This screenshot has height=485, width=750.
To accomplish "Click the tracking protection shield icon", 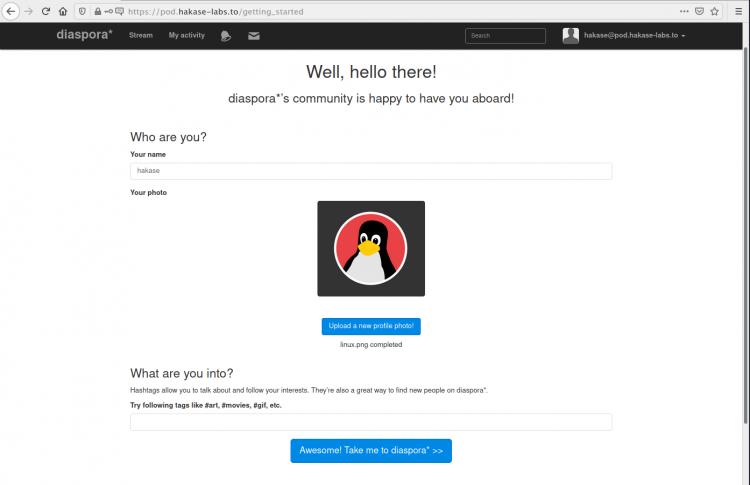I will 82,11.
